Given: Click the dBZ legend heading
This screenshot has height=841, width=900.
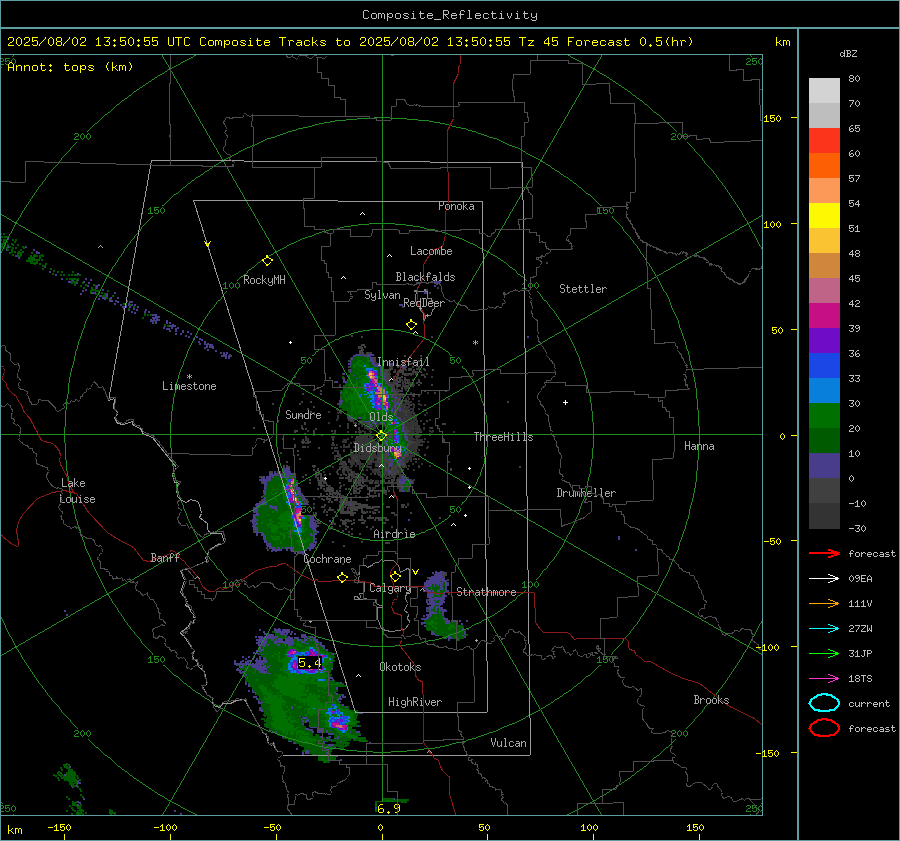Looking at the screenshot, I should (x=848, y=54).
